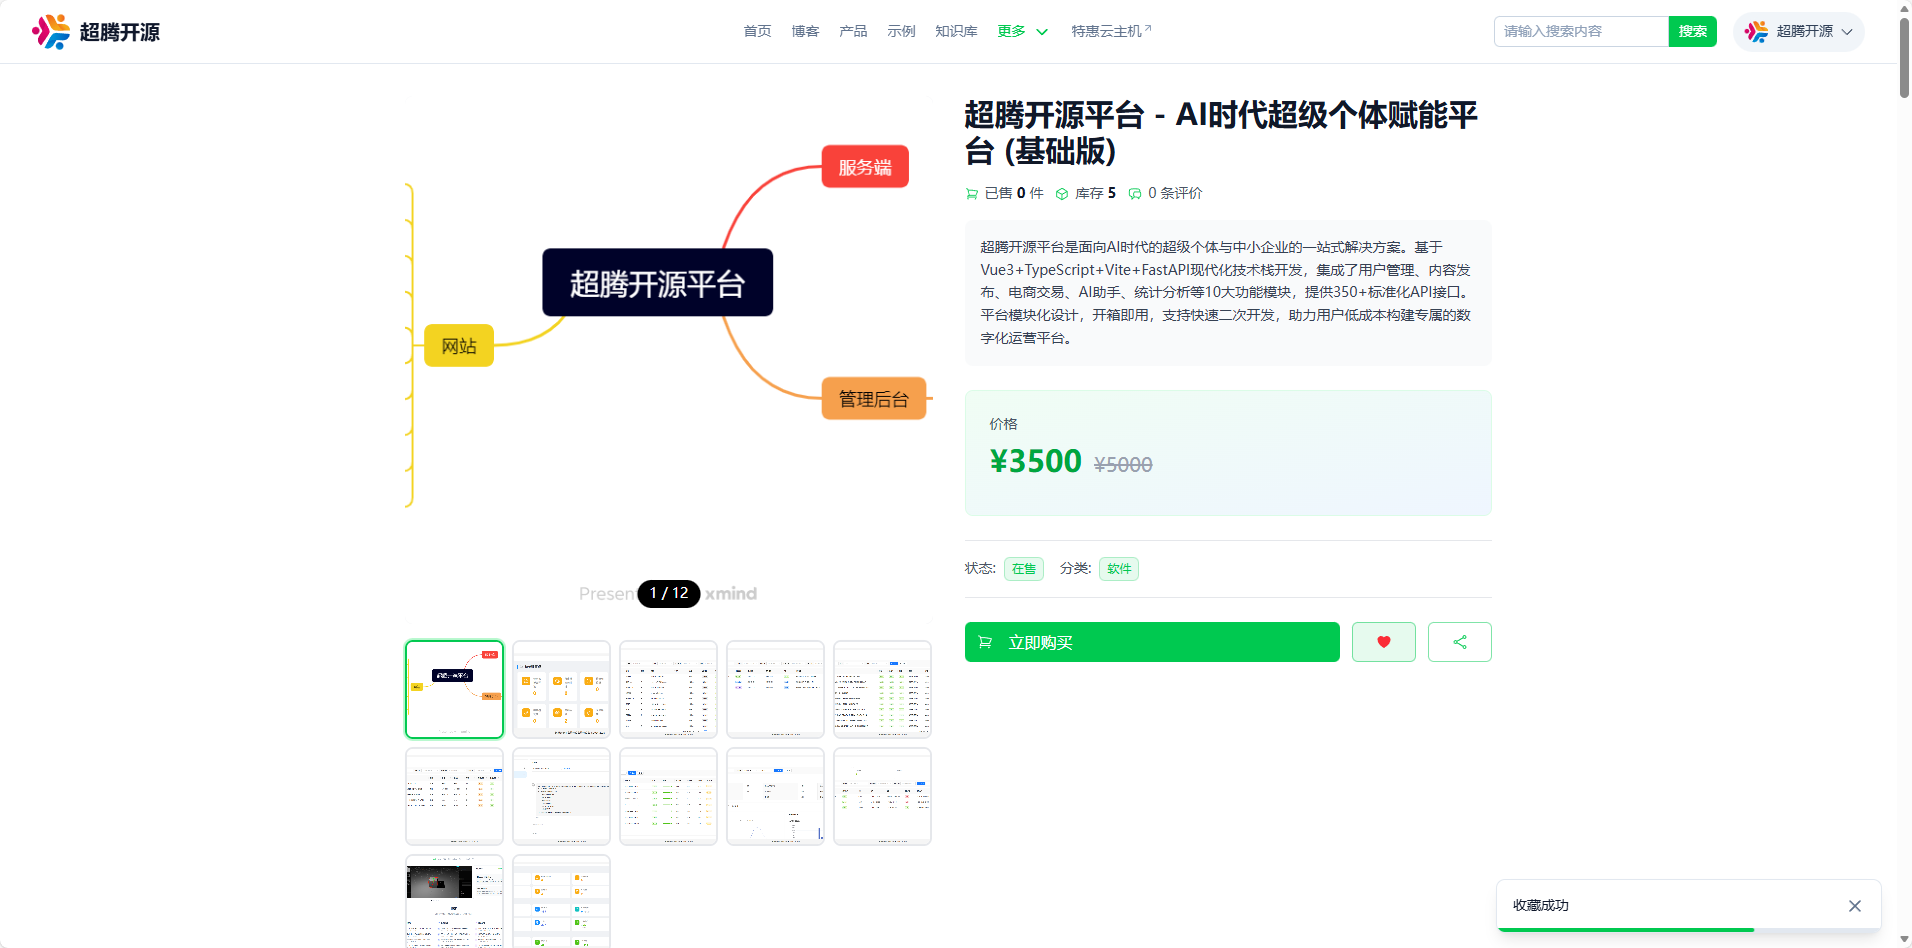Expand the account menu chevron beside 超腾开源
1912x948 pixels.
click(x=1848, y=31)
